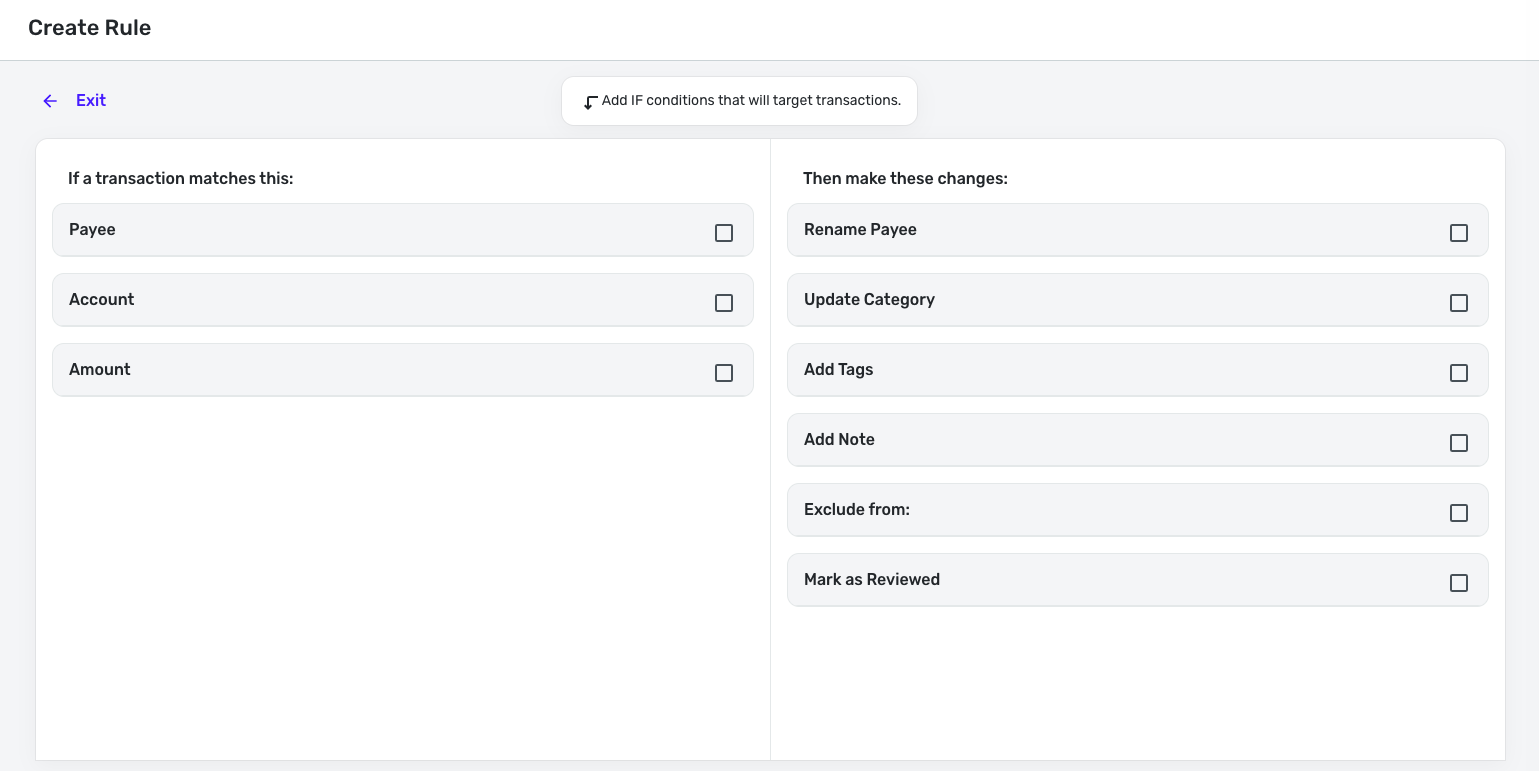Screen dimensions: 1539x771
Task: Tick the Payee condition checkbox
Action: coord(724,233)
